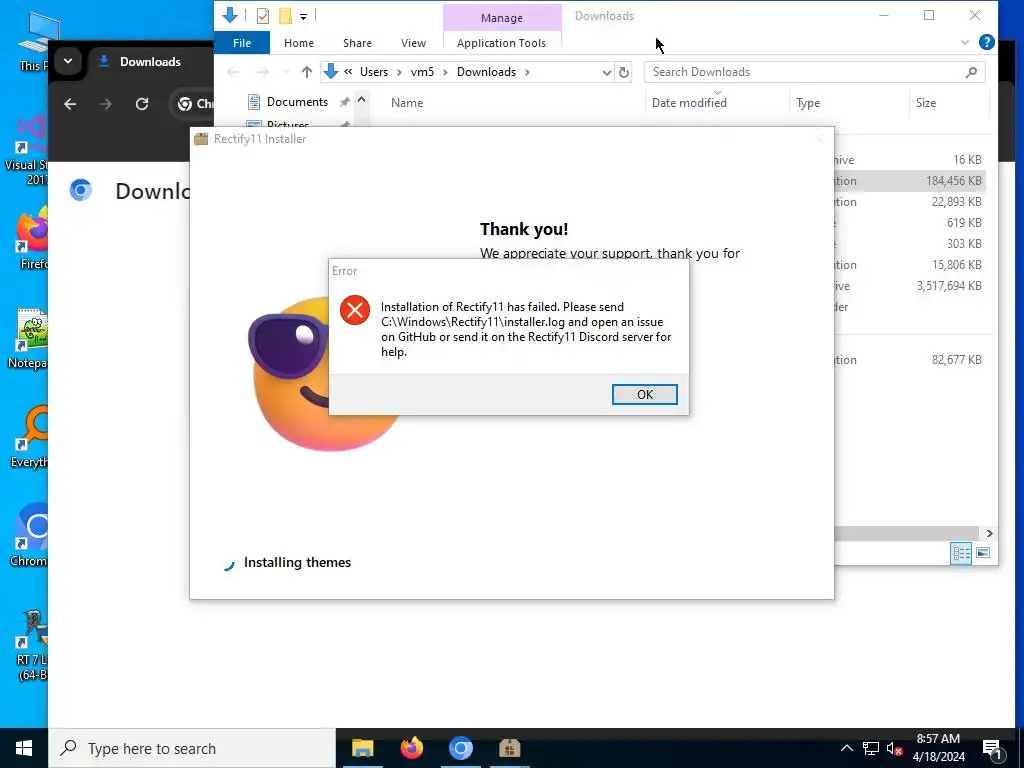The image size is (1024, 768).
Task: Open Firefox from the taskbar
Action: (x=411, y=748)
